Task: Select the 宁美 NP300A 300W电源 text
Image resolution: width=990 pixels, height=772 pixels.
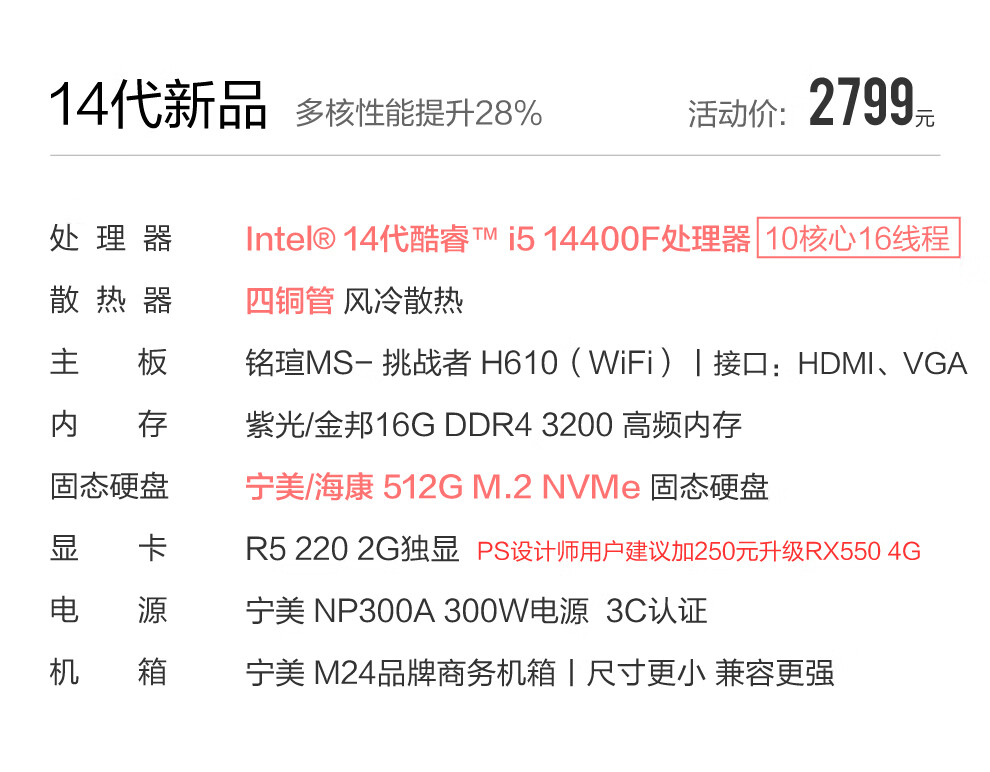Action: [417, 611]
